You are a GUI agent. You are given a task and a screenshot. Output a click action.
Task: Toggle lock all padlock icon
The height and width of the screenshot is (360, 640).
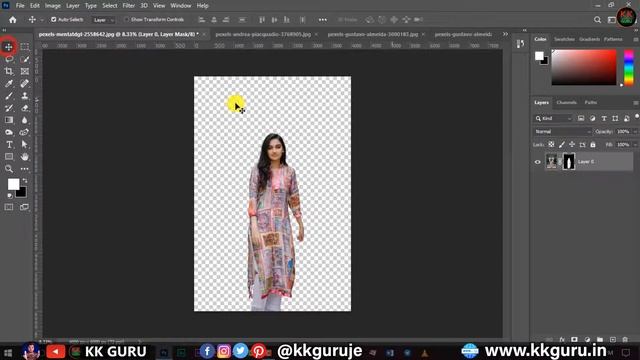[x=593, y=144]
